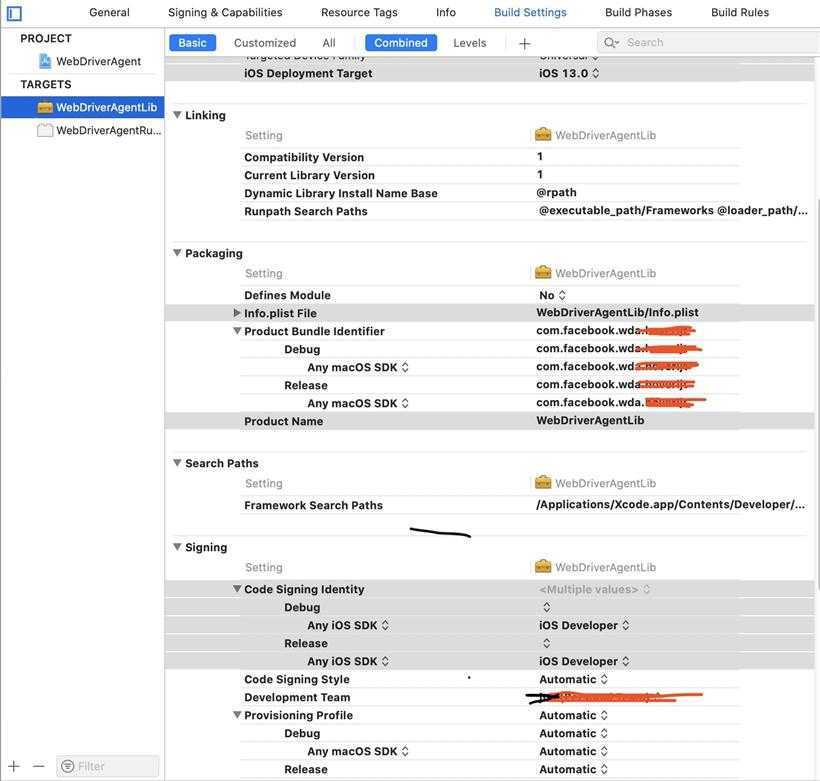Open the Build Phases tab
The height and width of the screenshot is (781, 820).
point(639,13)
